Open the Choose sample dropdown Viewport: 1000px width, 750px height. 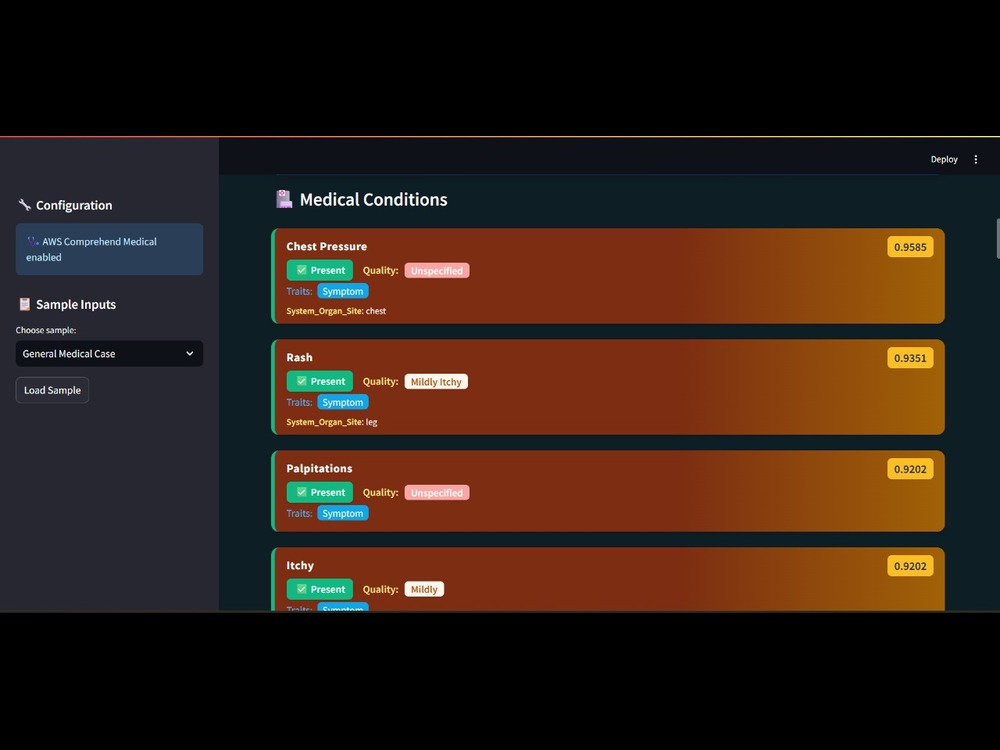tap(109, 353)
